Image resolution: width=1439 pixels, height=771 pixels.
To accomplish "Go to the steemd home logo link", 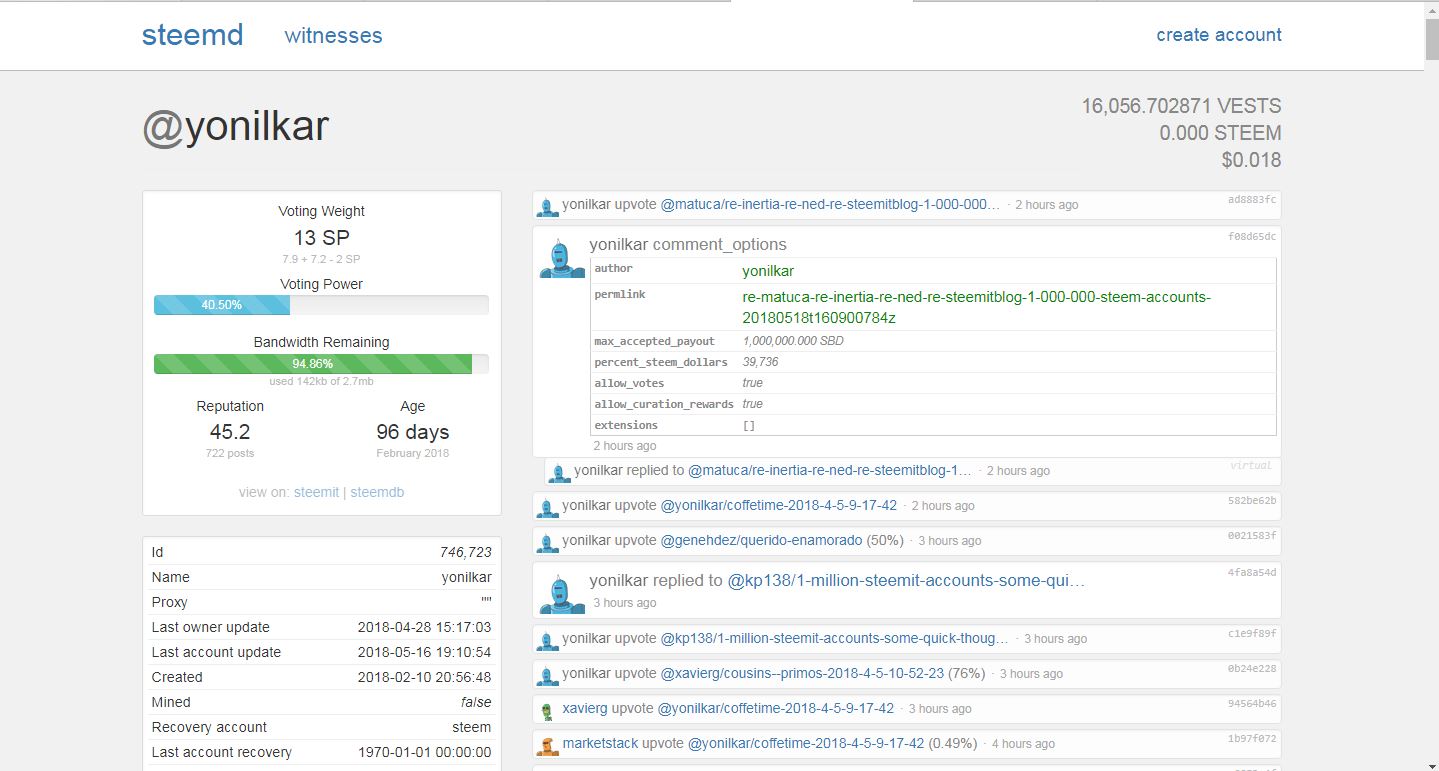I will (192, 35).
